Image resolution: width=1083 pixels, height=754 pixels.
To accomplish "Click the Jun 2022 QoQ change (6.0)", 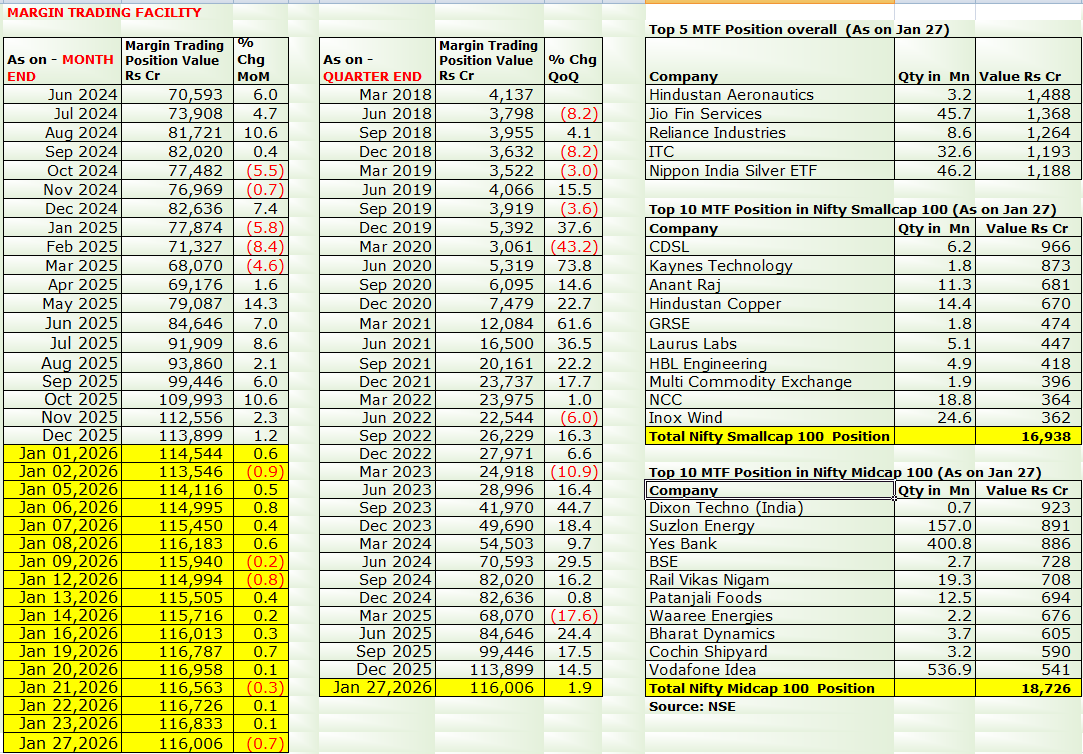I will [x=573, y=418].
